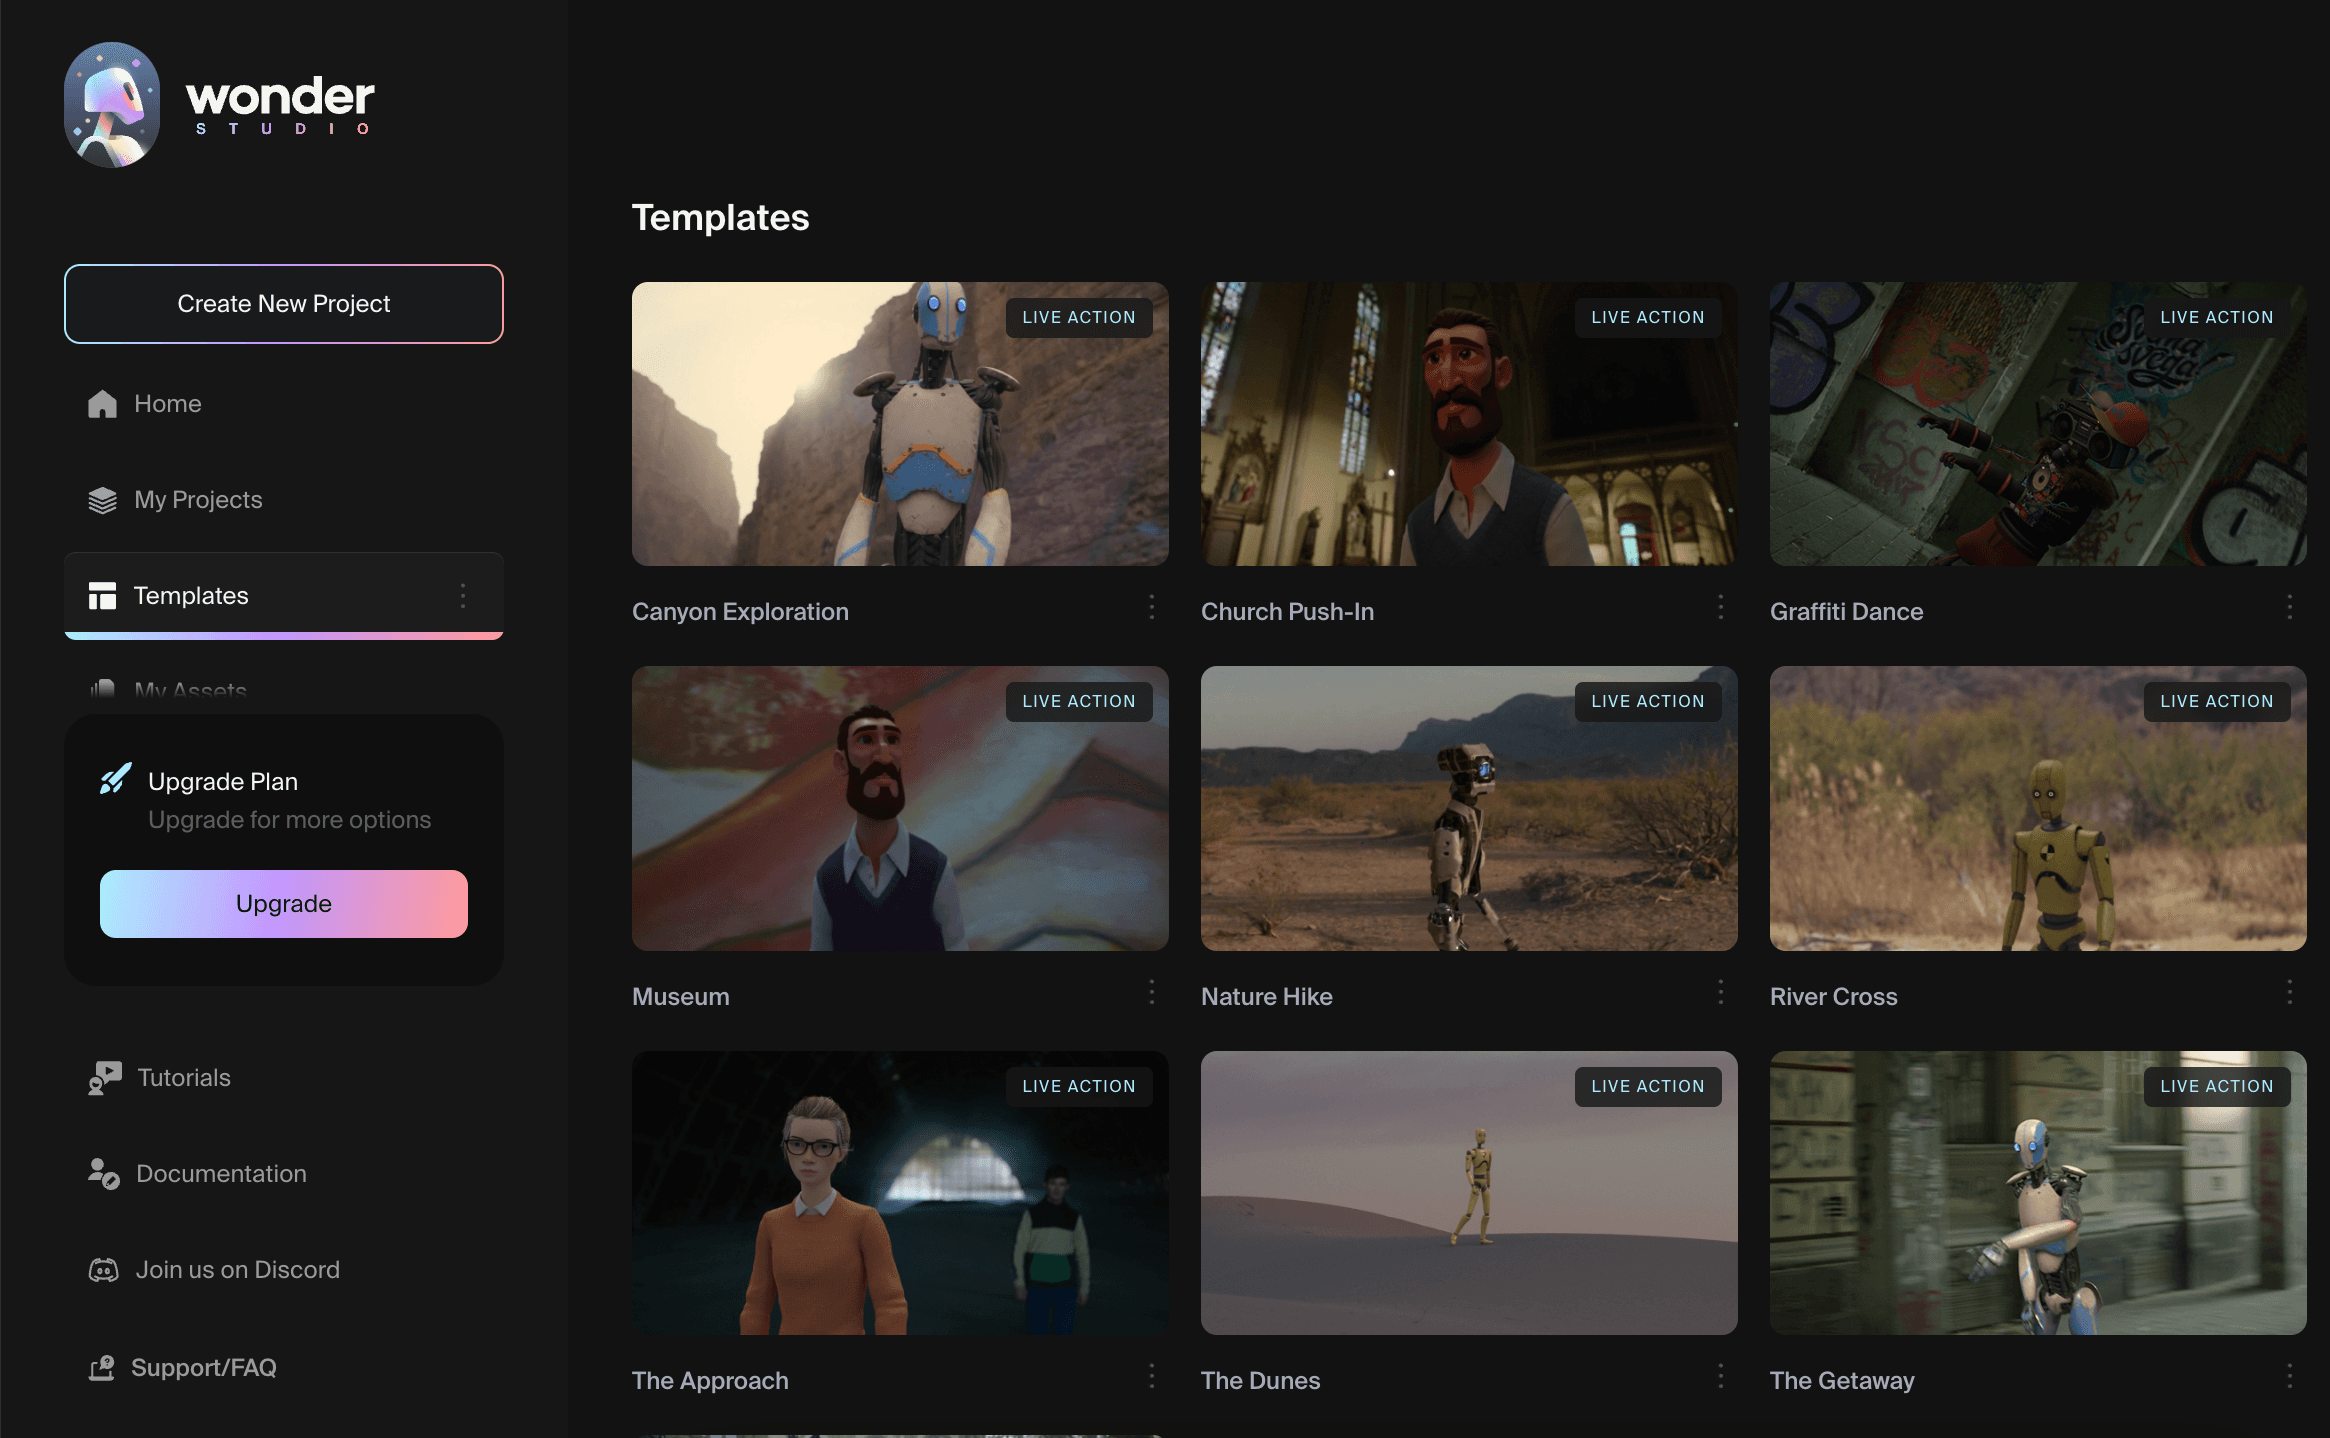Click The Dunes title text
The width and height of the screenshot is (2330, 1438).
1260,1381
